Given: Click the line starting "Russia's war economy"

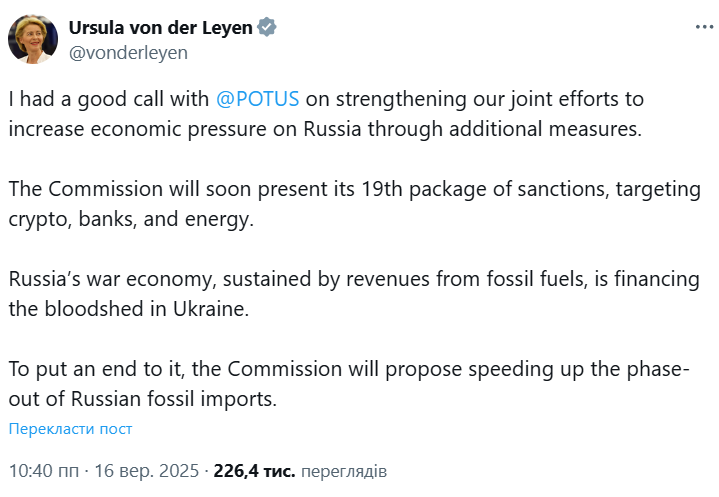Looking at the screenshot, I should pyautogui.click(x=343, y=279).
